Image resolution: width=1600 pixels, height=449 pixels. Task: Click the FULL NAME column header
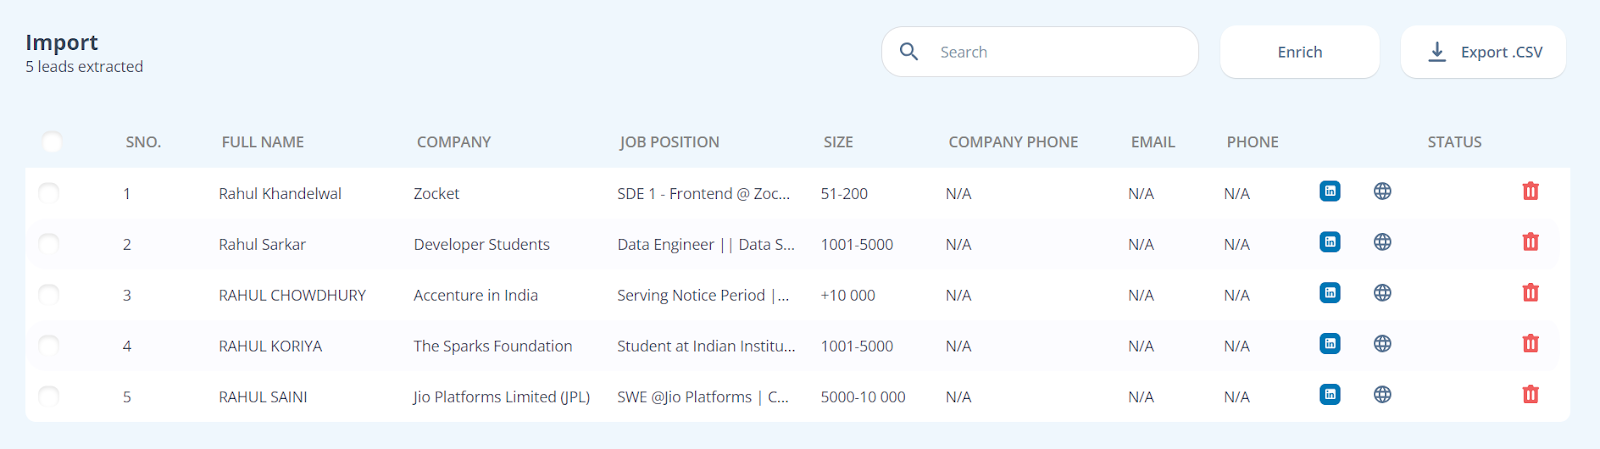pos(263,142)
